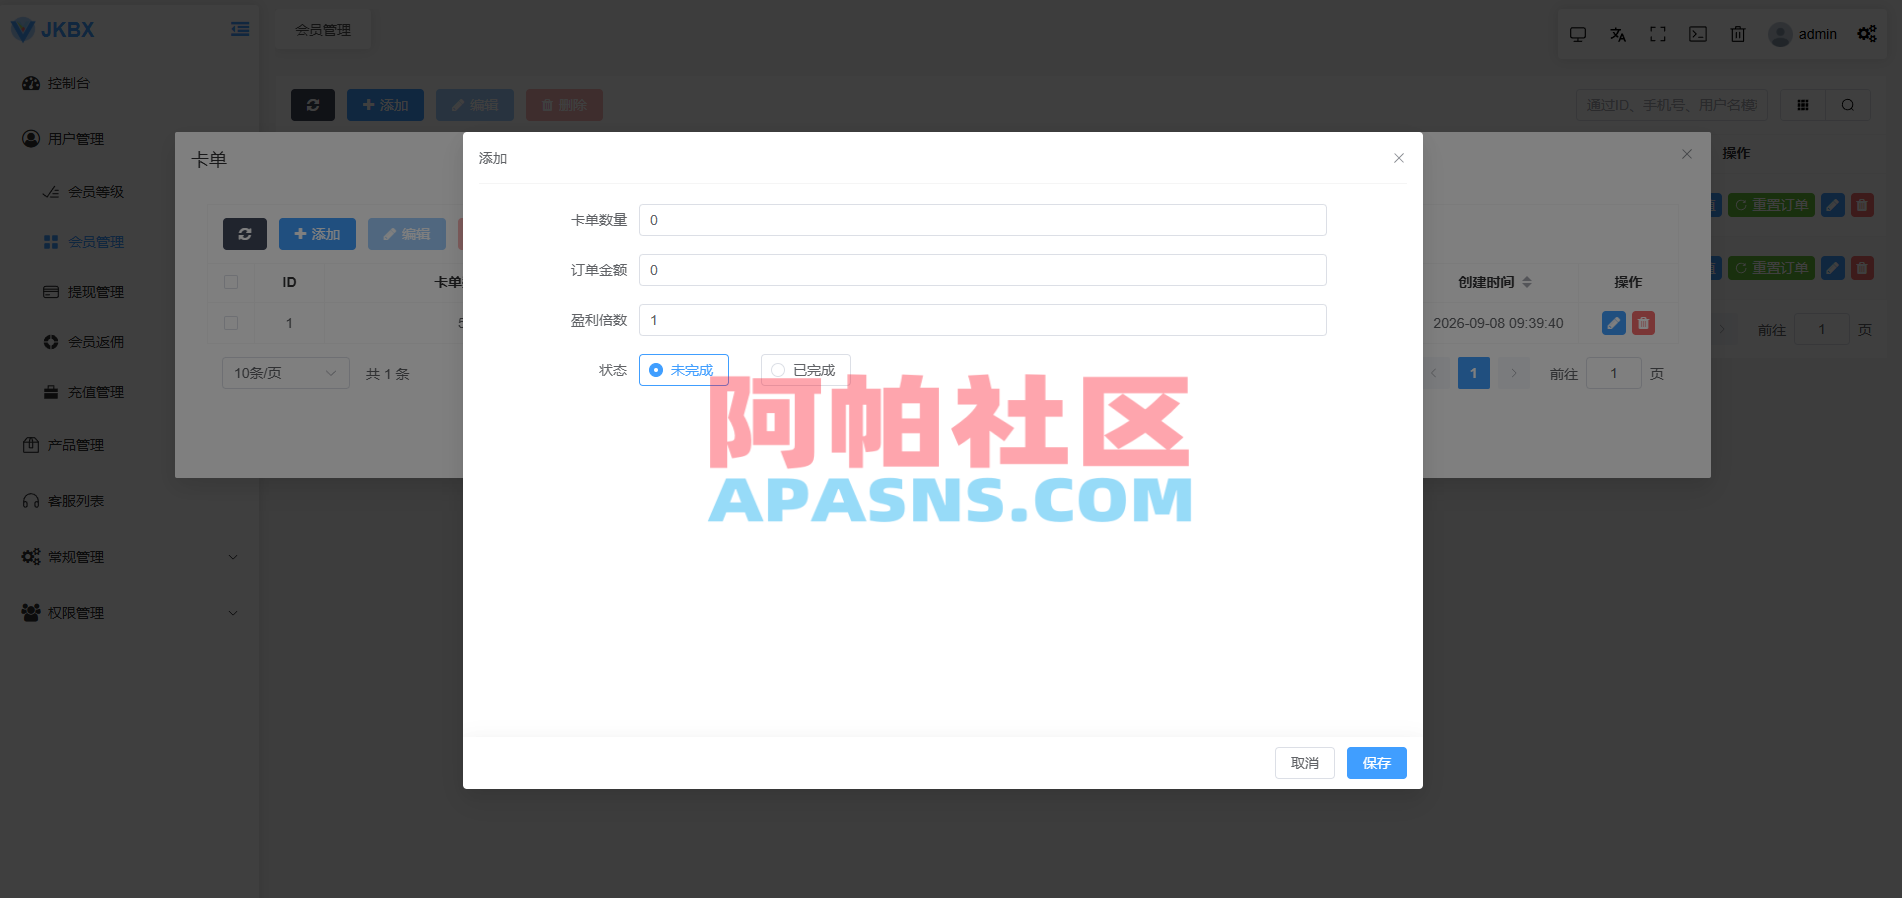Select the 未完成 status radio button

pos(683,370)
